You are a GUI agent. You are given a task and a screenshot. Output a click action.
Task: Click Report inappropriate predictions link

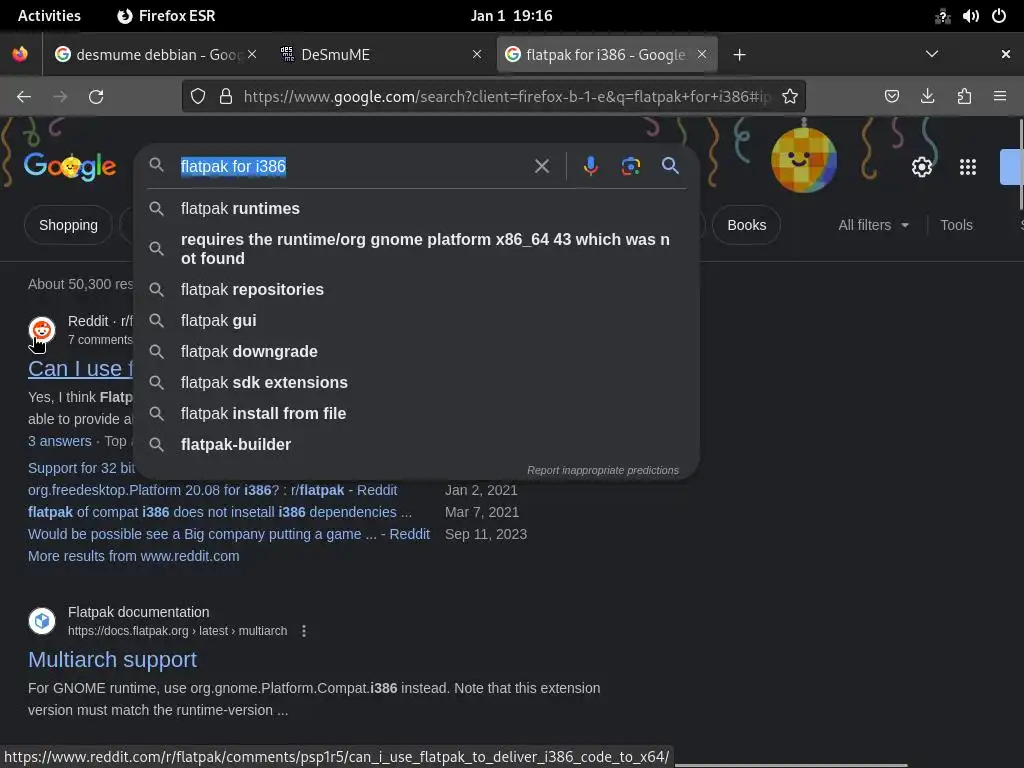pos(603,470)
